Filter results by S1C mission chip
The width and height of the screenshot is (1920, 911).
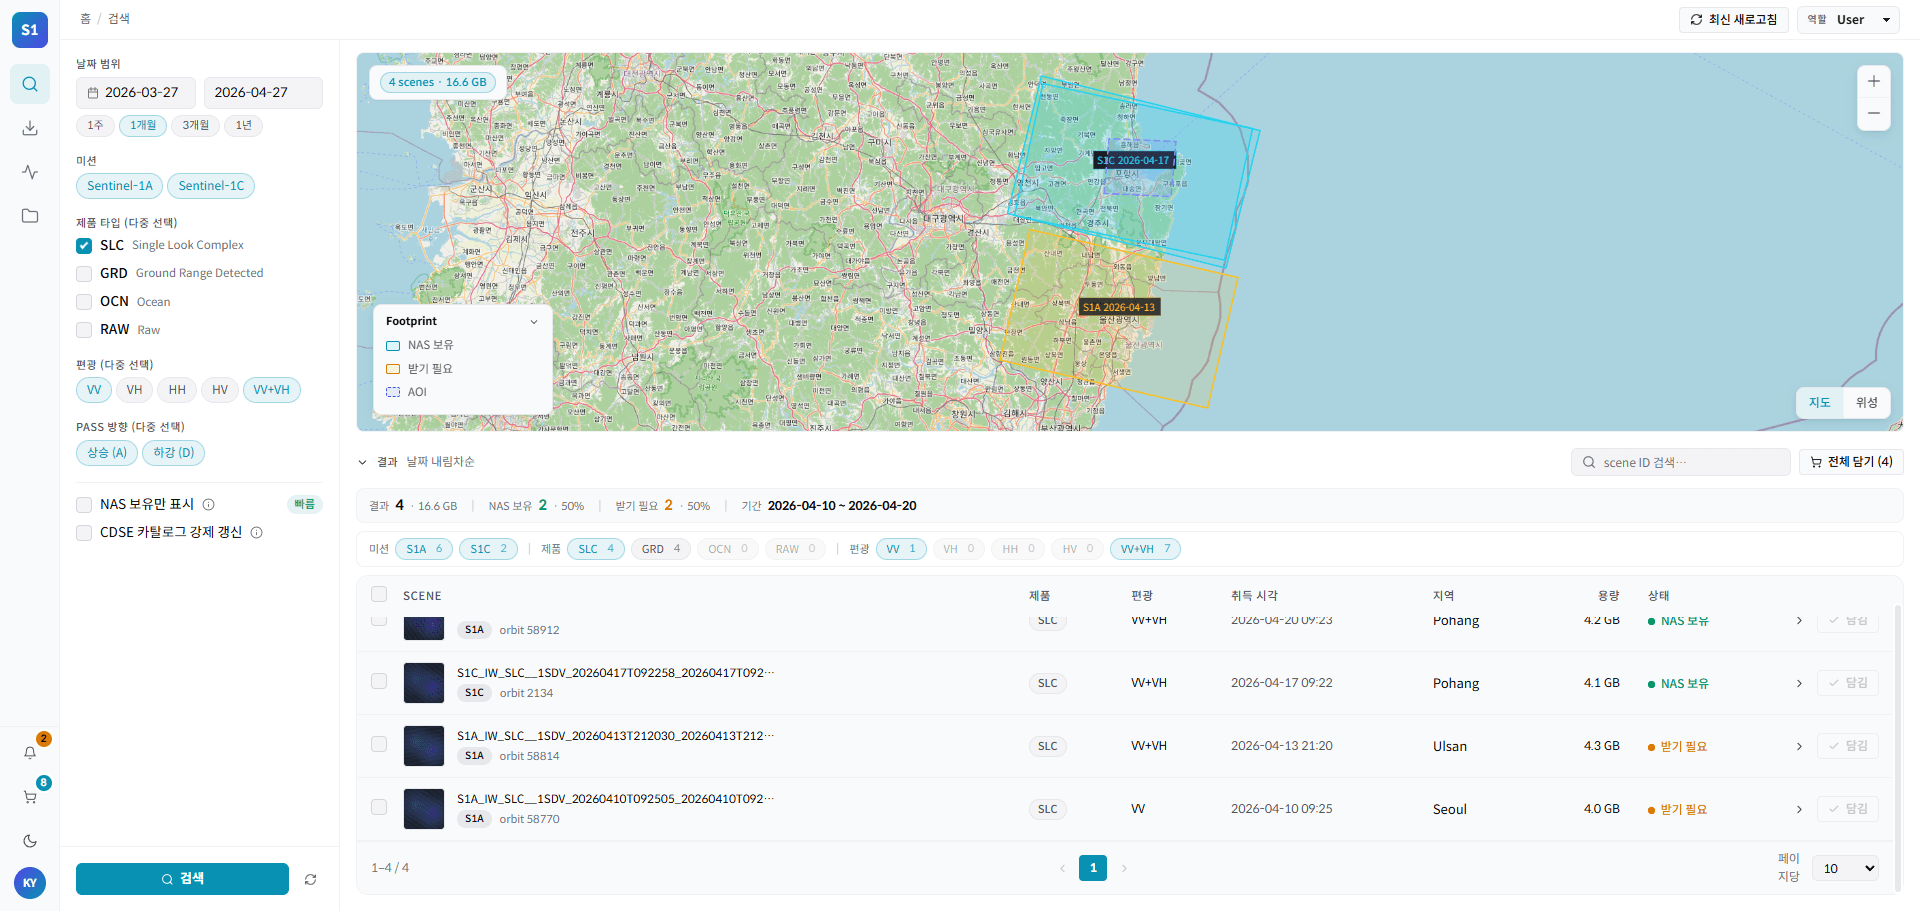coord(488,549)
